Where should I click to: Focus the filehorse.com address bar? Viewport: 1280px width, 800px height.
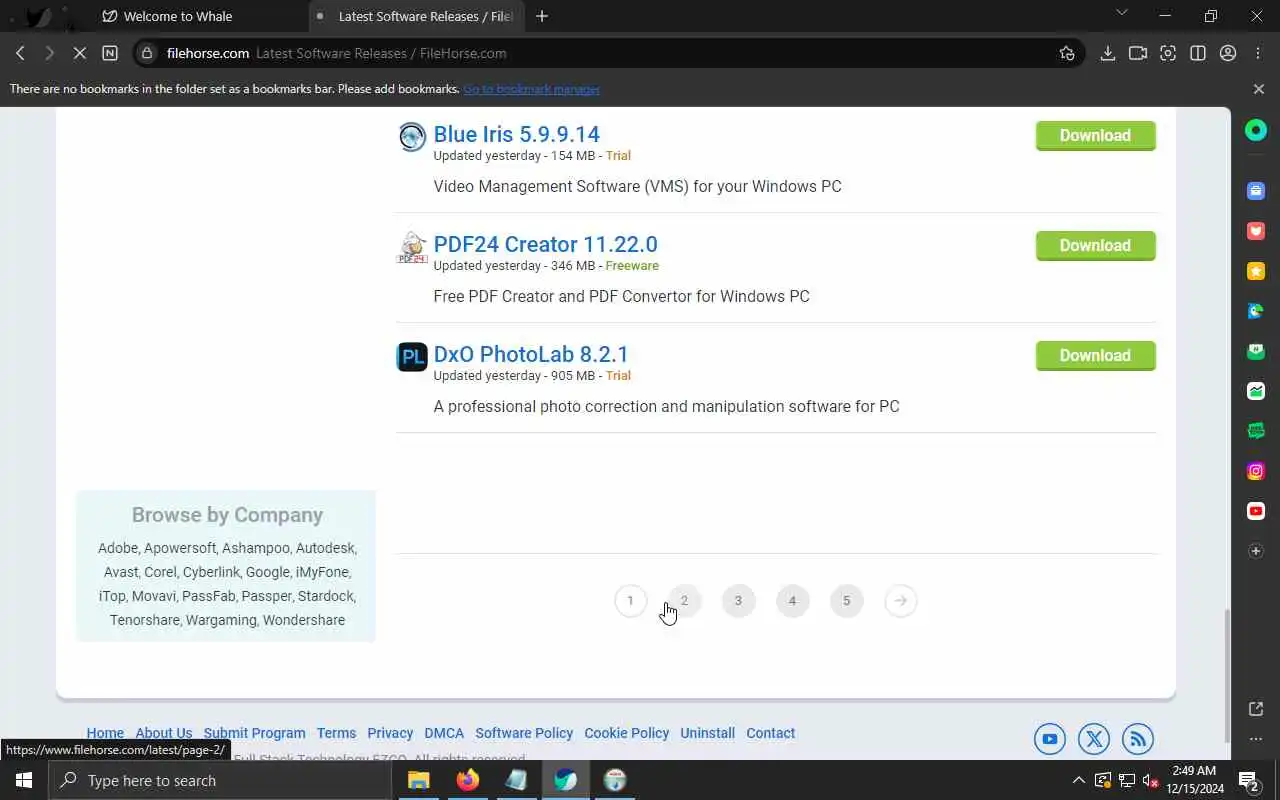click(x=610, y=53)
